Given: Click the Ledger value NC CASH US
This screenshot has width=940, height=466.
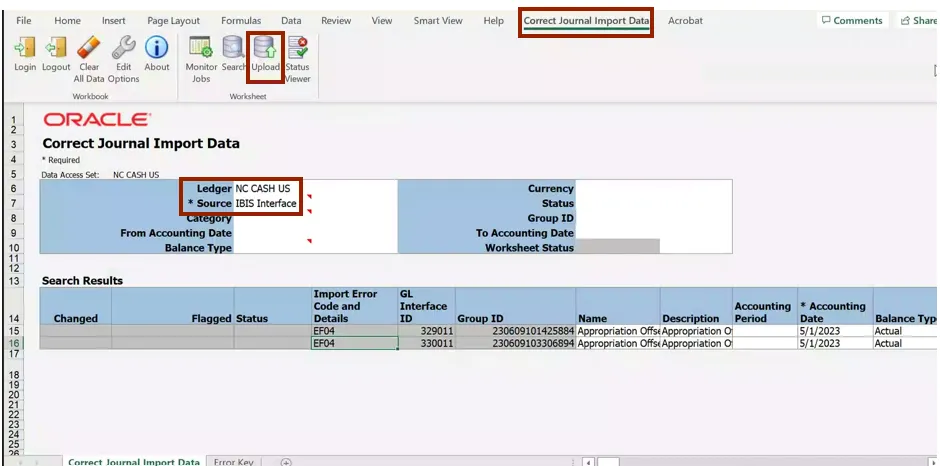Looking at the screenshot, I should click(x=263, y=188).
